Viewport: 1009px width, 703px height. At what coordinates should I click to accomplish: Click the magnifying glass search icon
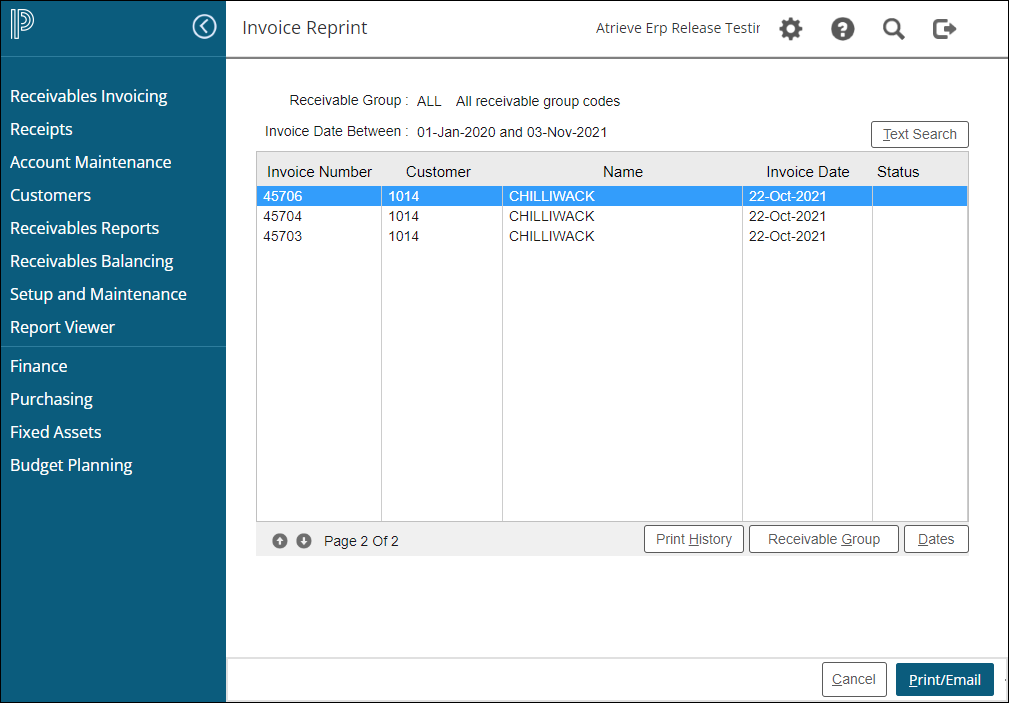(893, 29)
